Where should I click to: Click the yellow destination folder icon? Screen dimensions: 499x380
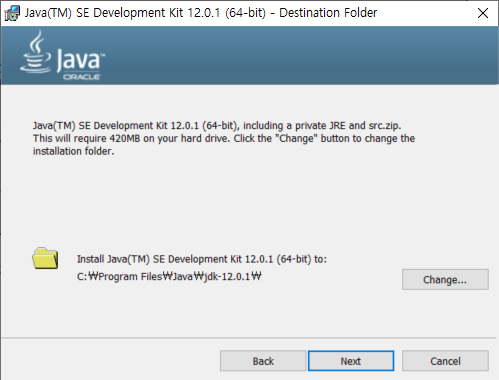[45, 258]
